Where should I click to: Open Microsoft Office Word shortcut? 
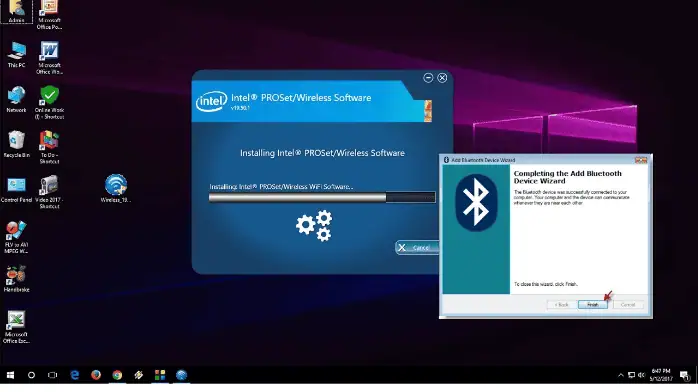(x=49, y=57)
